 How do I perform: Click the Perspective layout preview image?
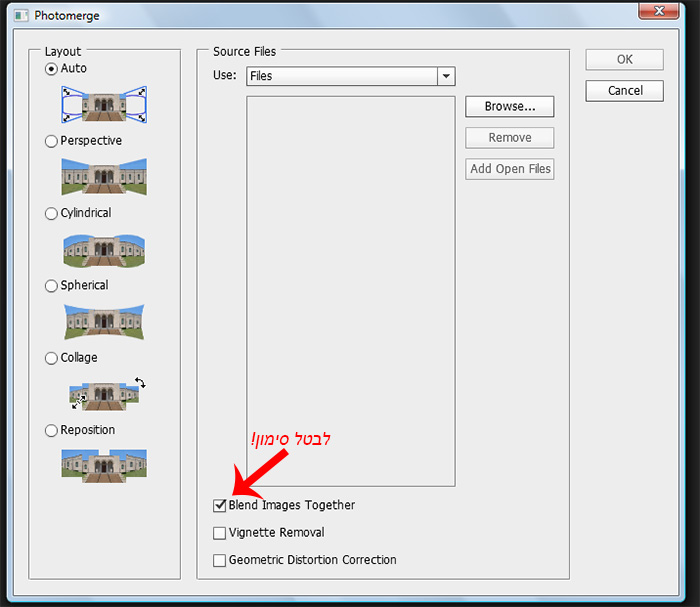click(104, 177)
